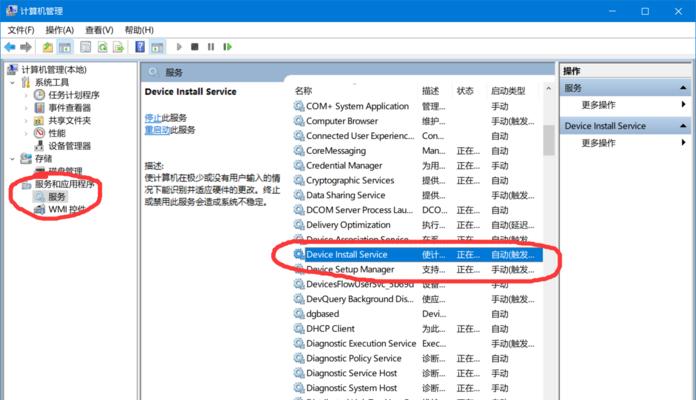This screenshot has height=400, width=696.
Task: Click the 计算机管理(本地) root icon
Action: [x=12, y=69]
